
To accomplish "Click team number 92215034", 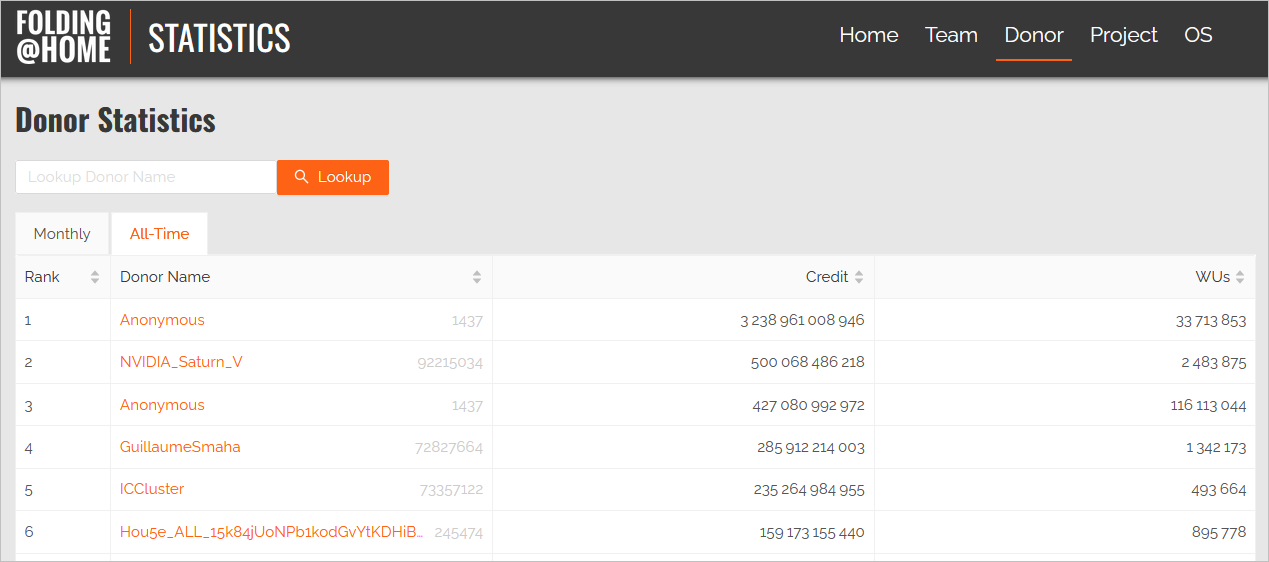I will coord(450,363).
